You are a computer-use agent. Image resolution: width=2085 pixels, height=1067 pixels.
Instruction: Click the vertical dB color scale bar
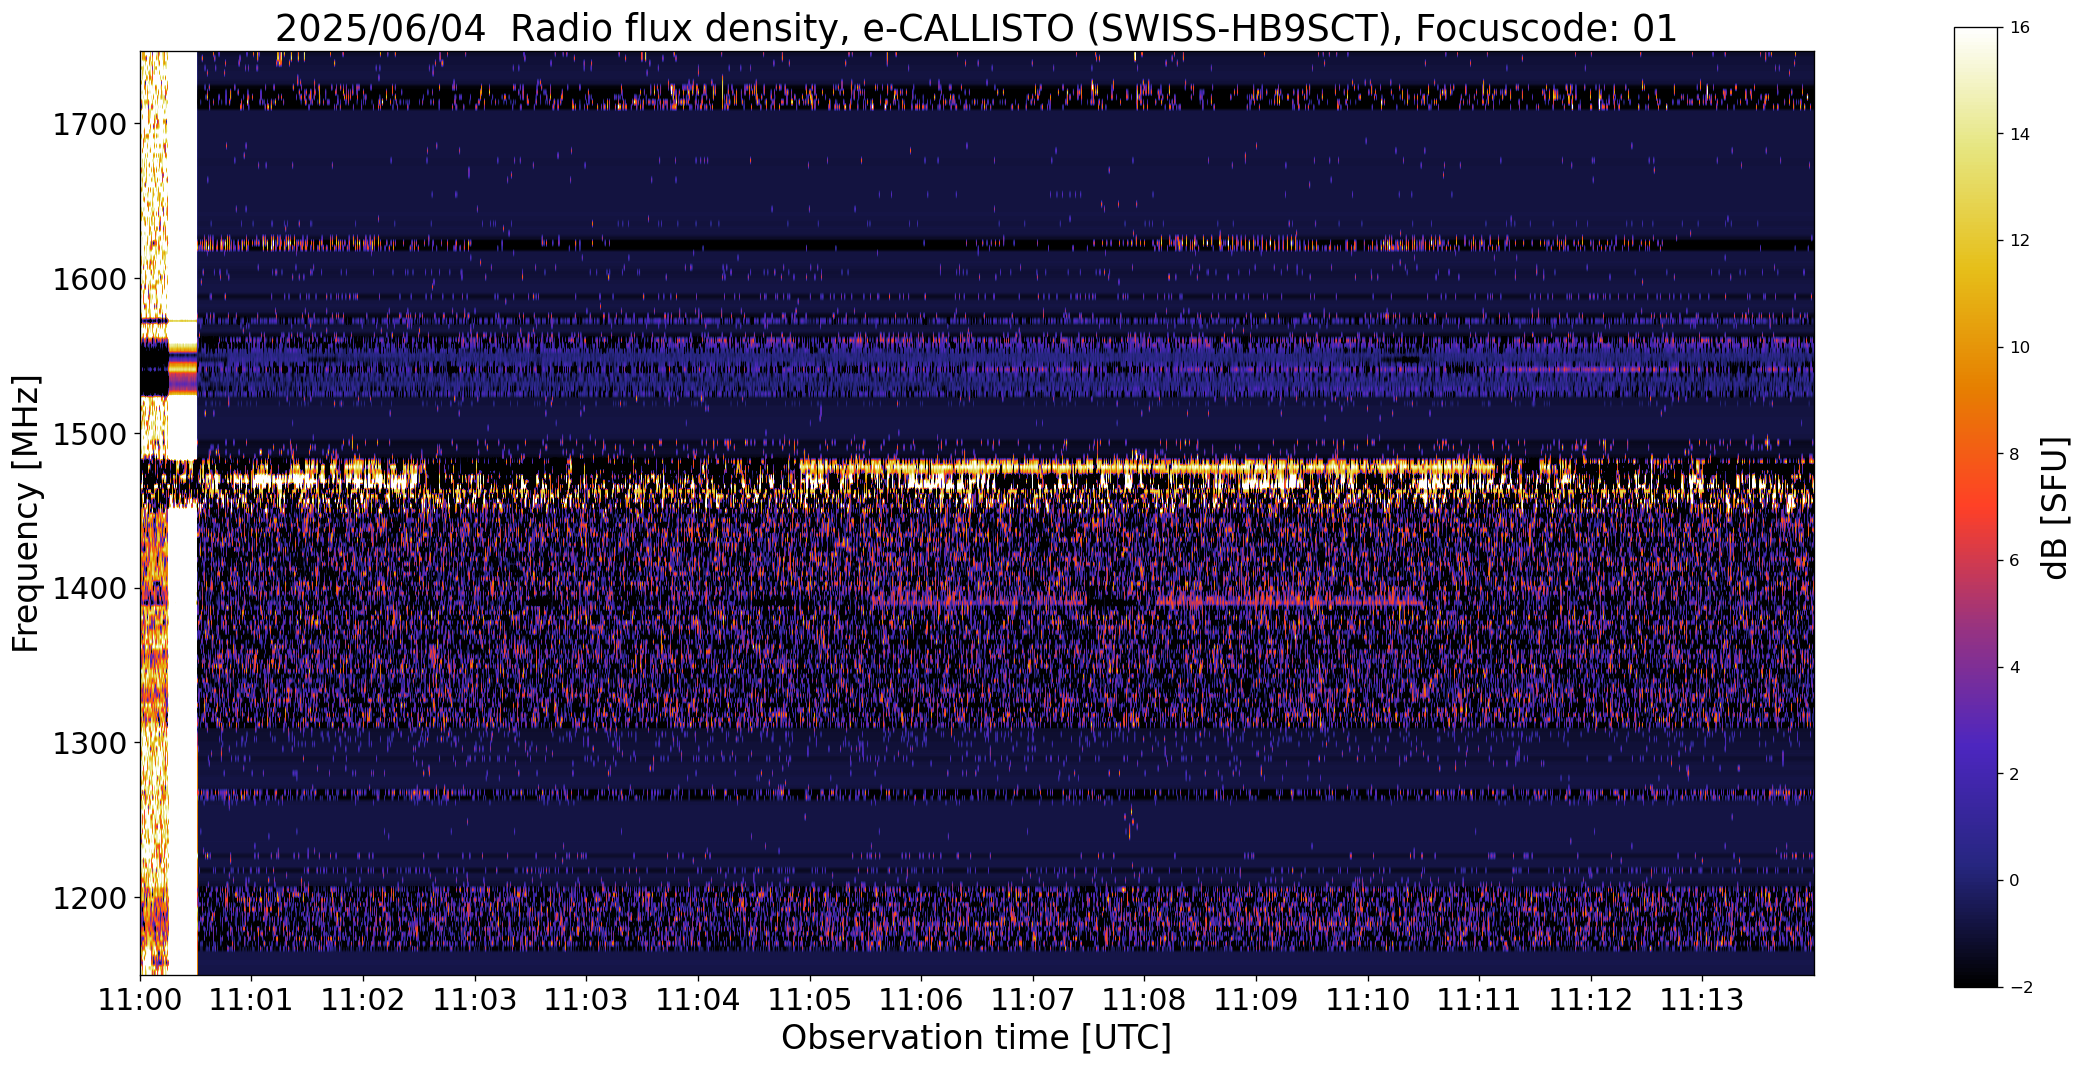point(1976,507)
